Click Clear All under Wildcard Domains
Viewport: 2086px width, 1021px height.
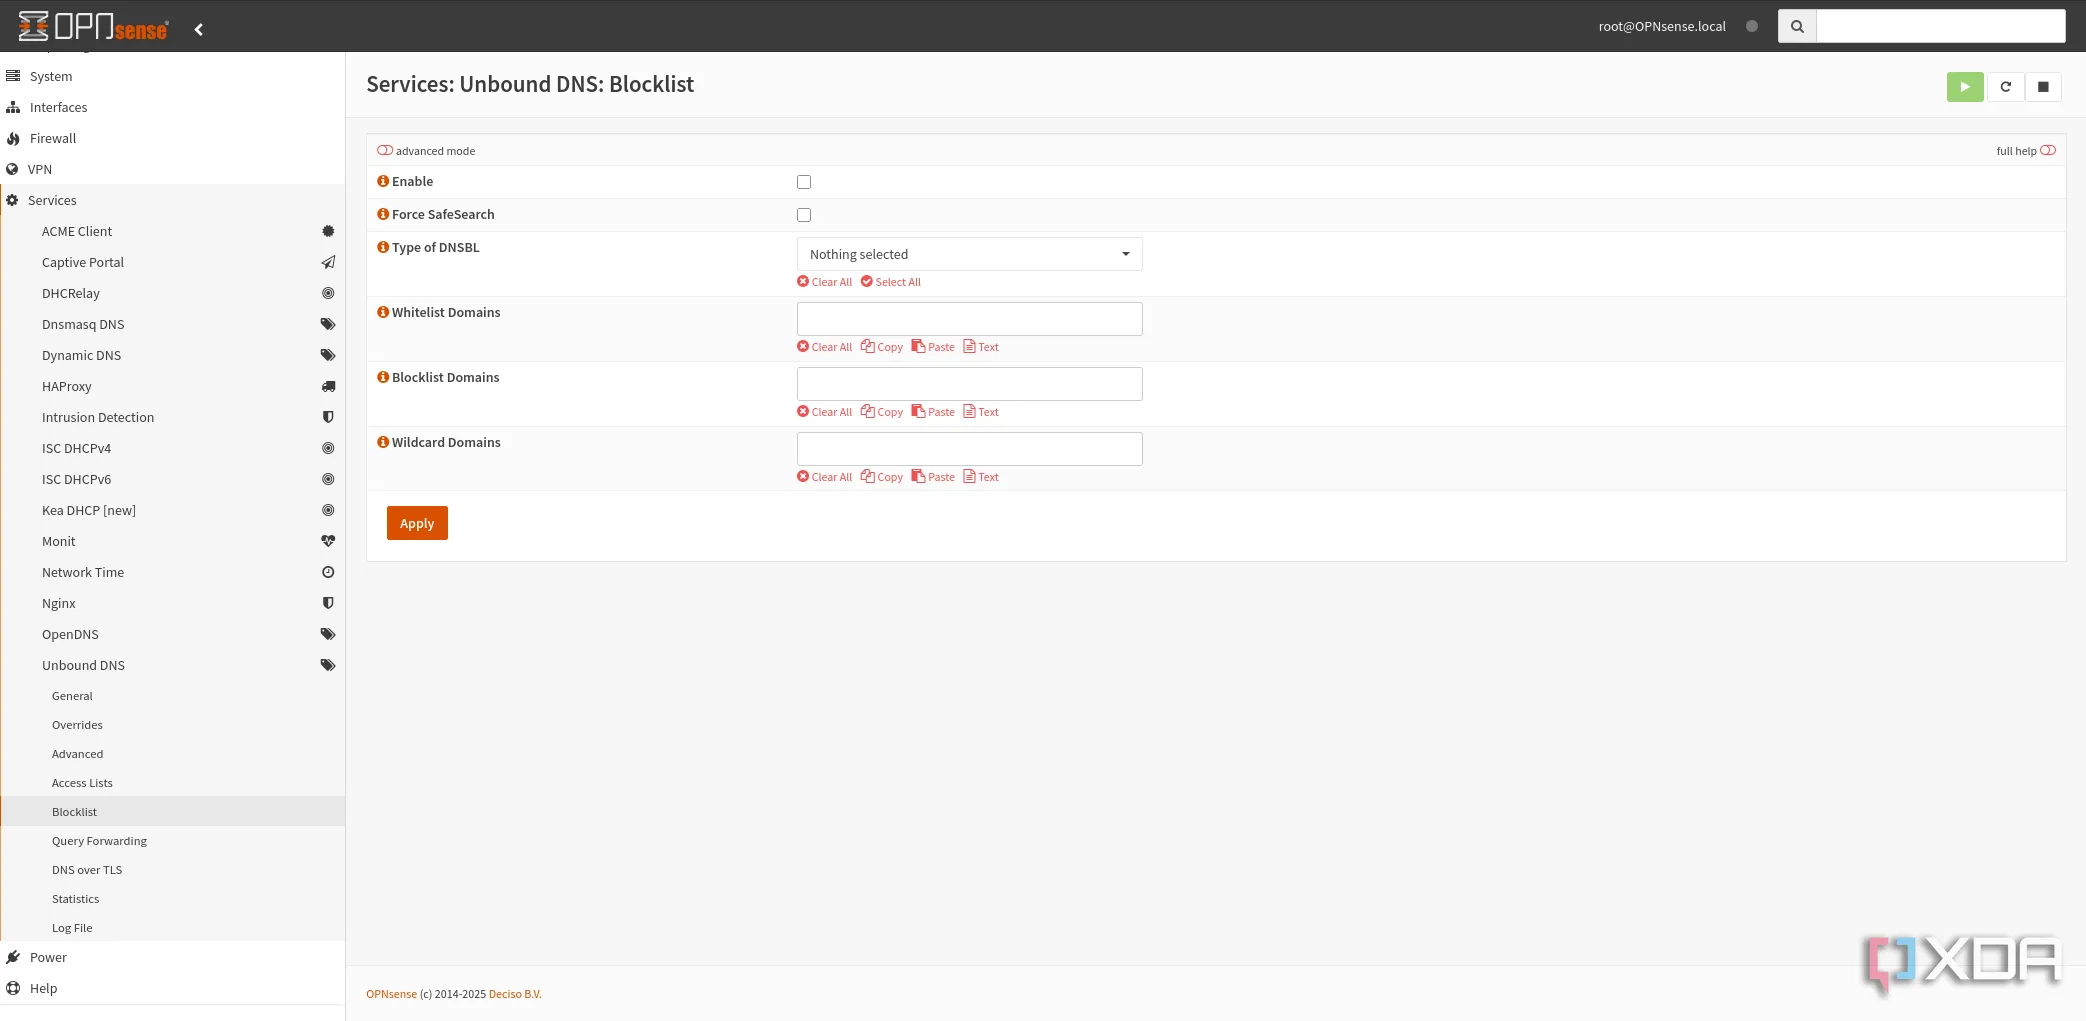point(825,477)
